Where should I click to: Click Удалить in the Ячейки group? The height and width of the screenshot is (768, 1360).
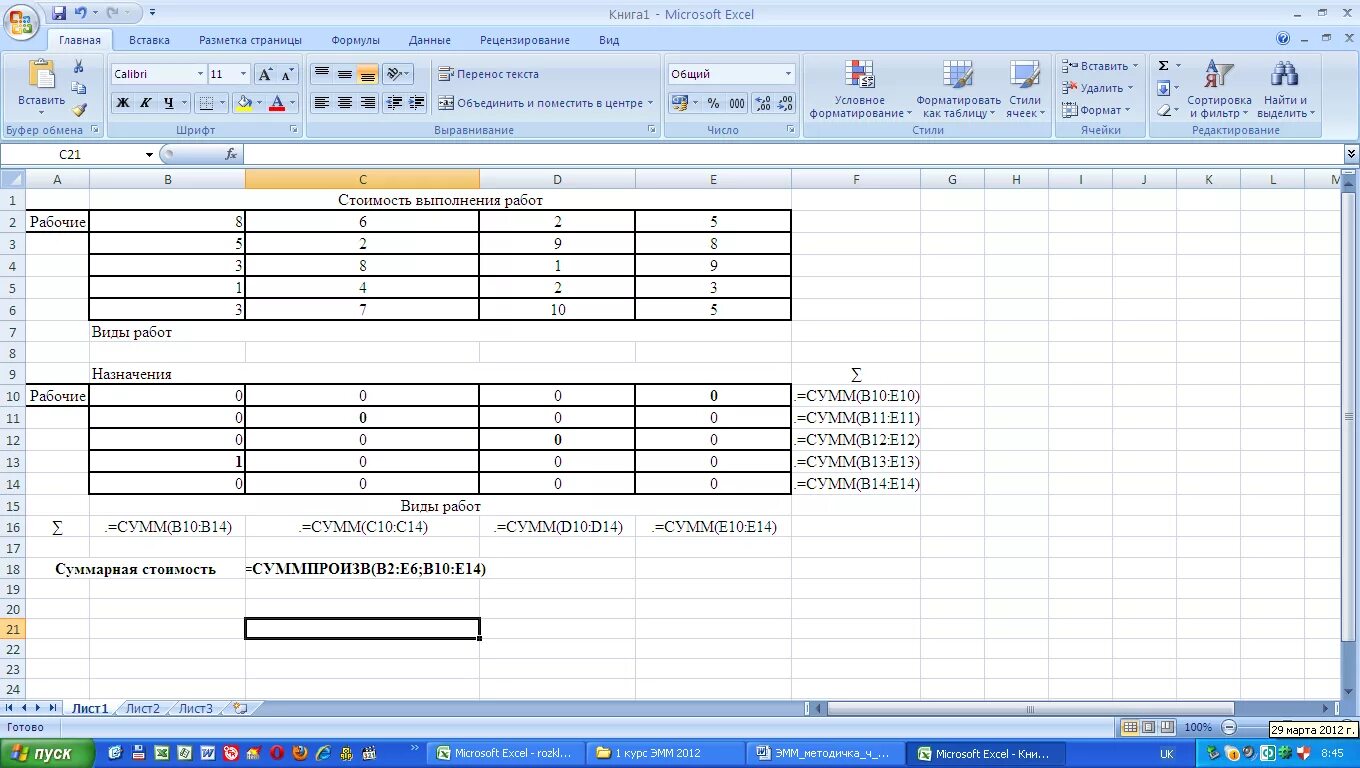[x=1096, y=88]
